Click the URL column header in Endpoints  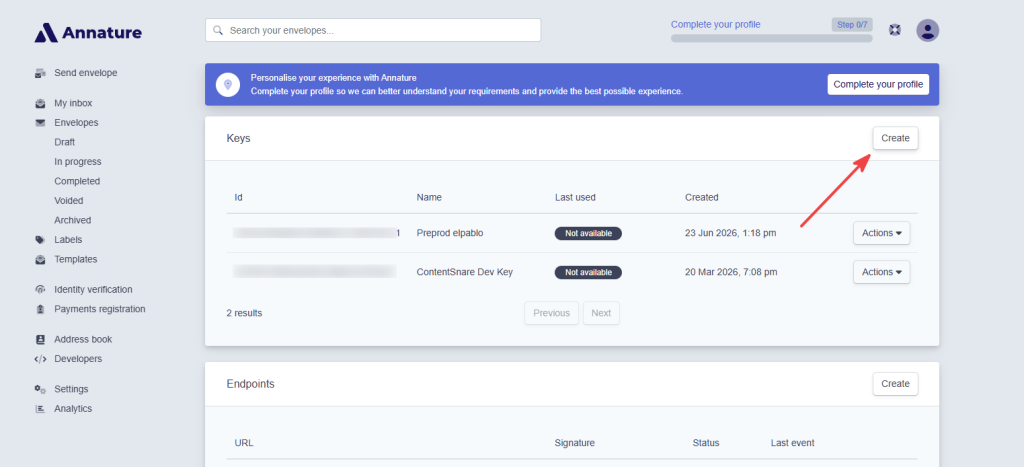tap(244, 443)
